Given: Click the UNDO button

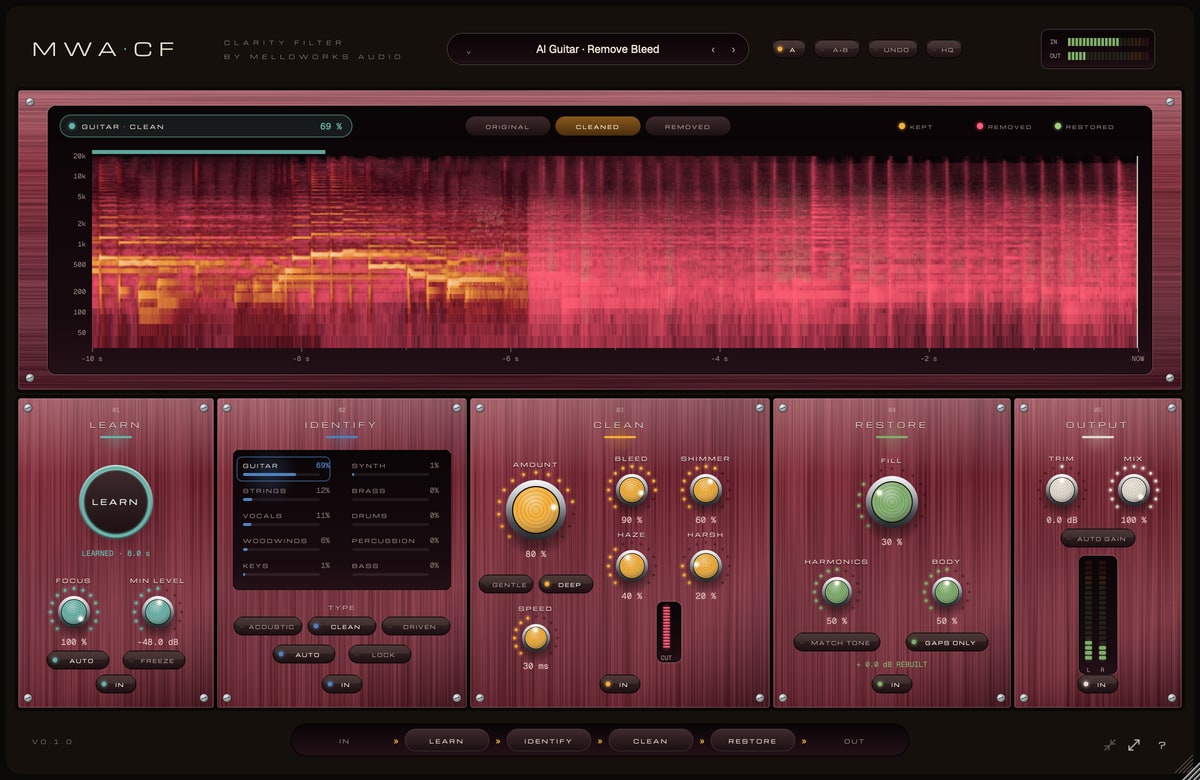Looking at the screenshot, I should click(x=893, y=49).
